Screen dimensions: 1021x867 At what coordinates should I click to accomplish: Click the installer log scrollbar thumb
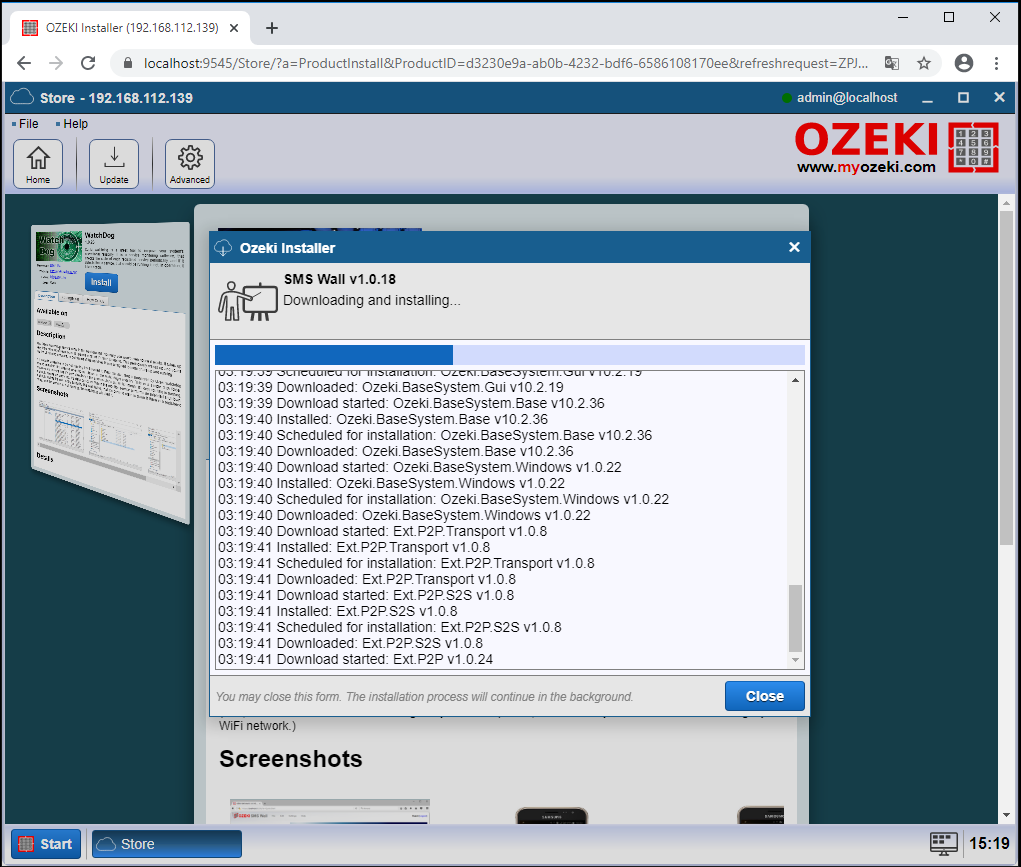click(x=795, y=618)
